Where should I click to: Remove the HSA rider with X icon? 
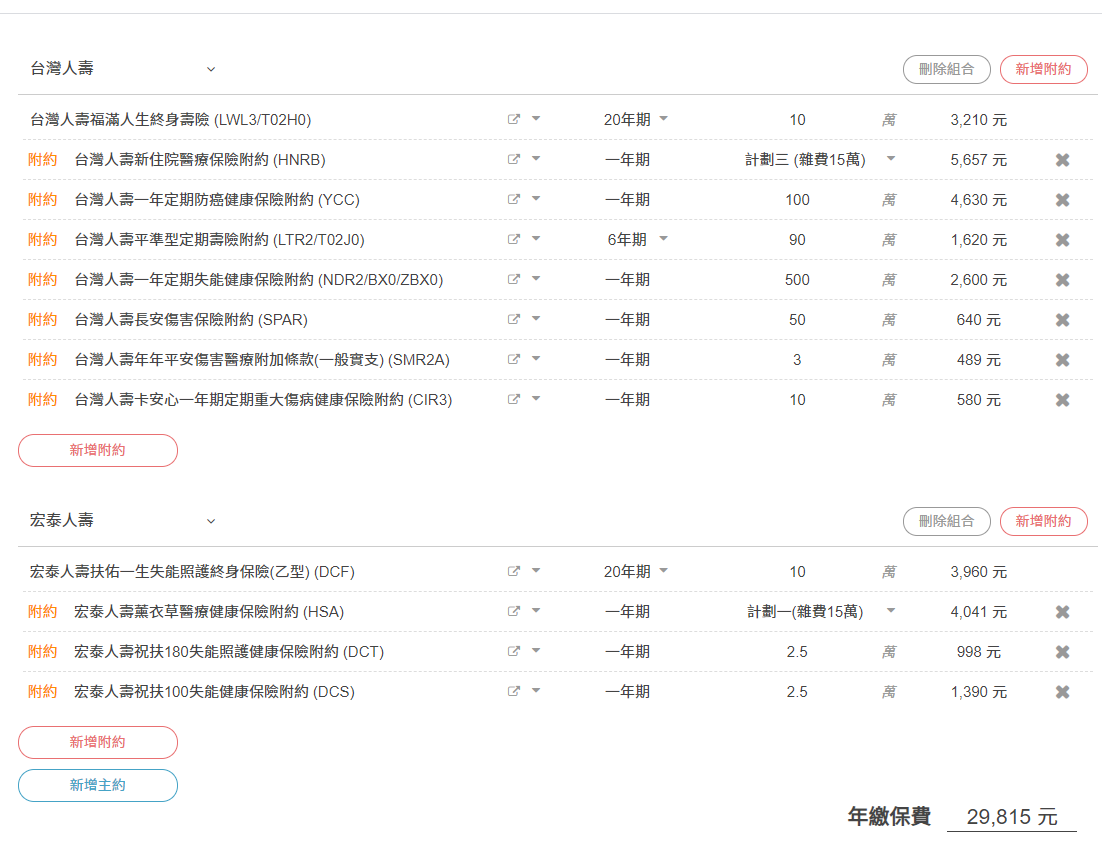1063,612
